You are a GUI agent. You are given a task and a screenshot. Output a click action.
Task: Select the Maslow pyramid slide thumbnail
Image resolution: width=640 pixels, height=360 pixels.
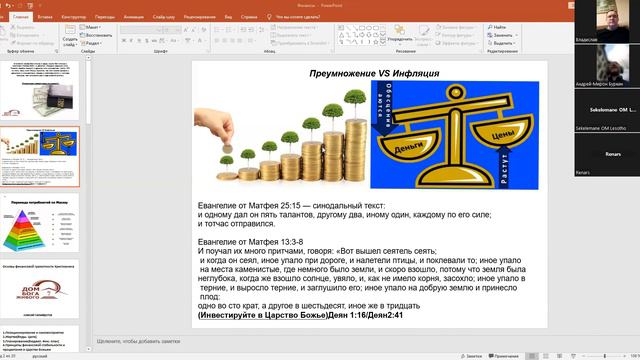click(x=40, y=223)
